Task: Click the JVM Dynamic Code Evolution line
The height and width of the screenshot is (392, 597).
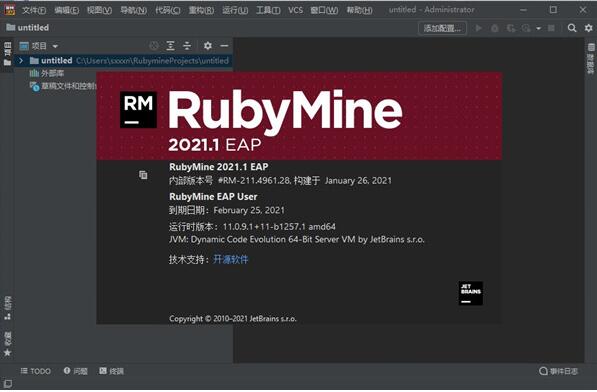Action: click(297, 239)
